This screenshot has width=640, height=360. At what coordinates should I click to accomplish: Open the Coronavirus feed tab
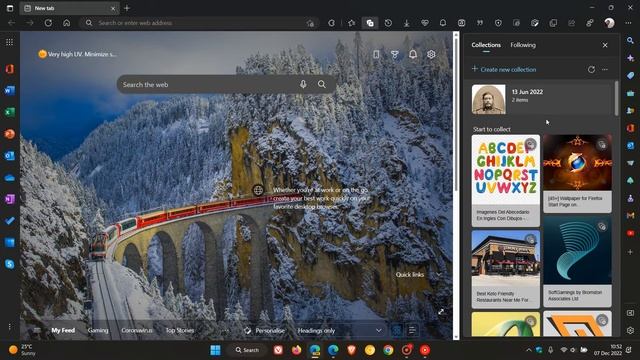pos(137,330)
